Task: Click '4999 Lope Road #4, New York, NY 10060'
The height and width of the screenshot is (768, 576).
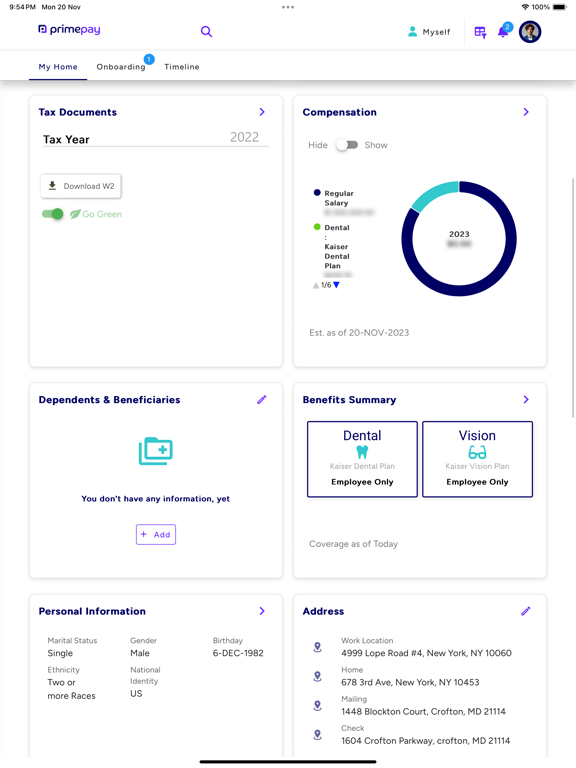Action: point(426,653)
